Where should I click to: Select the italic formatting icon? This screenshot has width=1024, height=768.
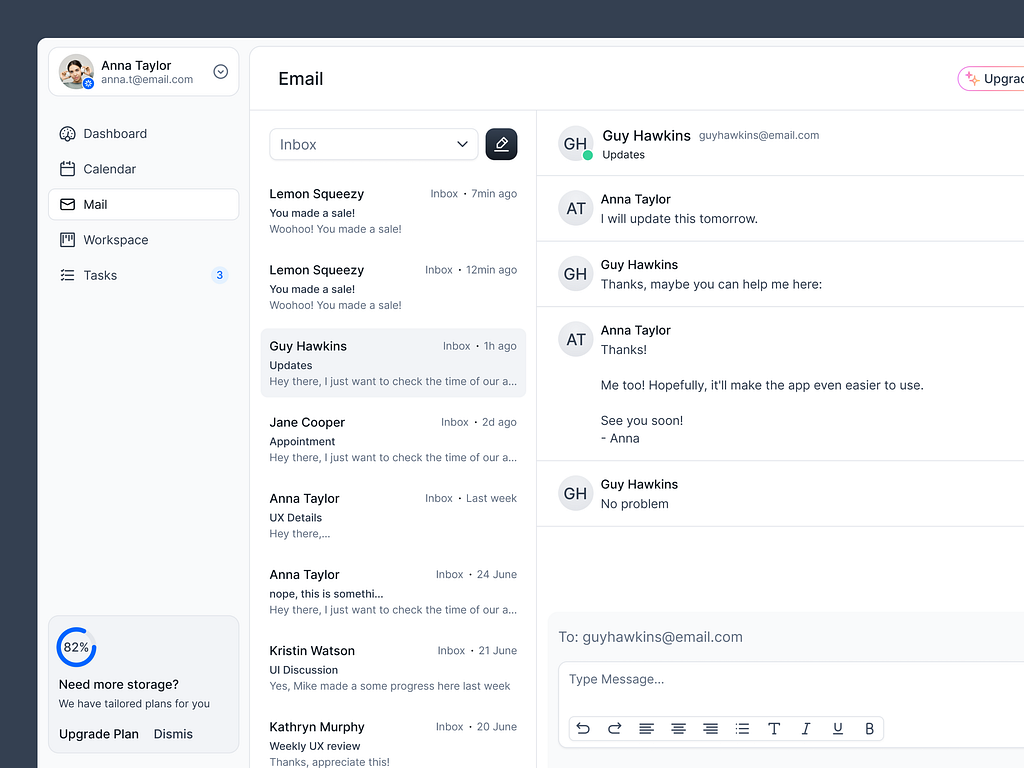(x=806, y=728)
